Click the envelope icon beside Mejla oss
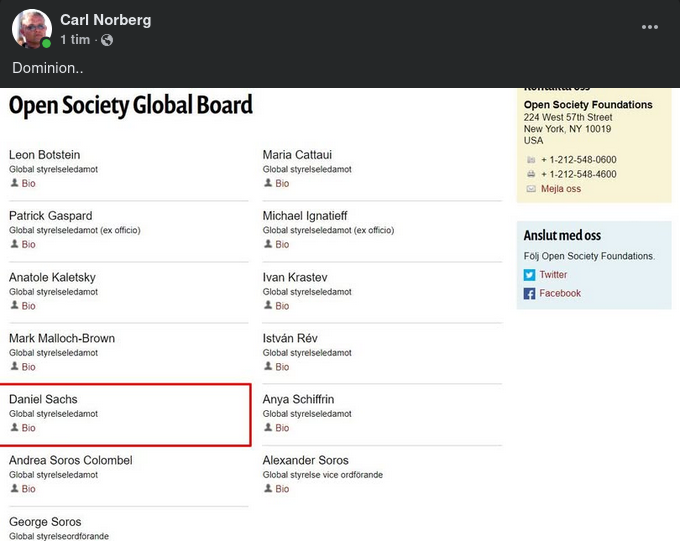The width and height of the screenshot is (680, 541). pos(531,189)
